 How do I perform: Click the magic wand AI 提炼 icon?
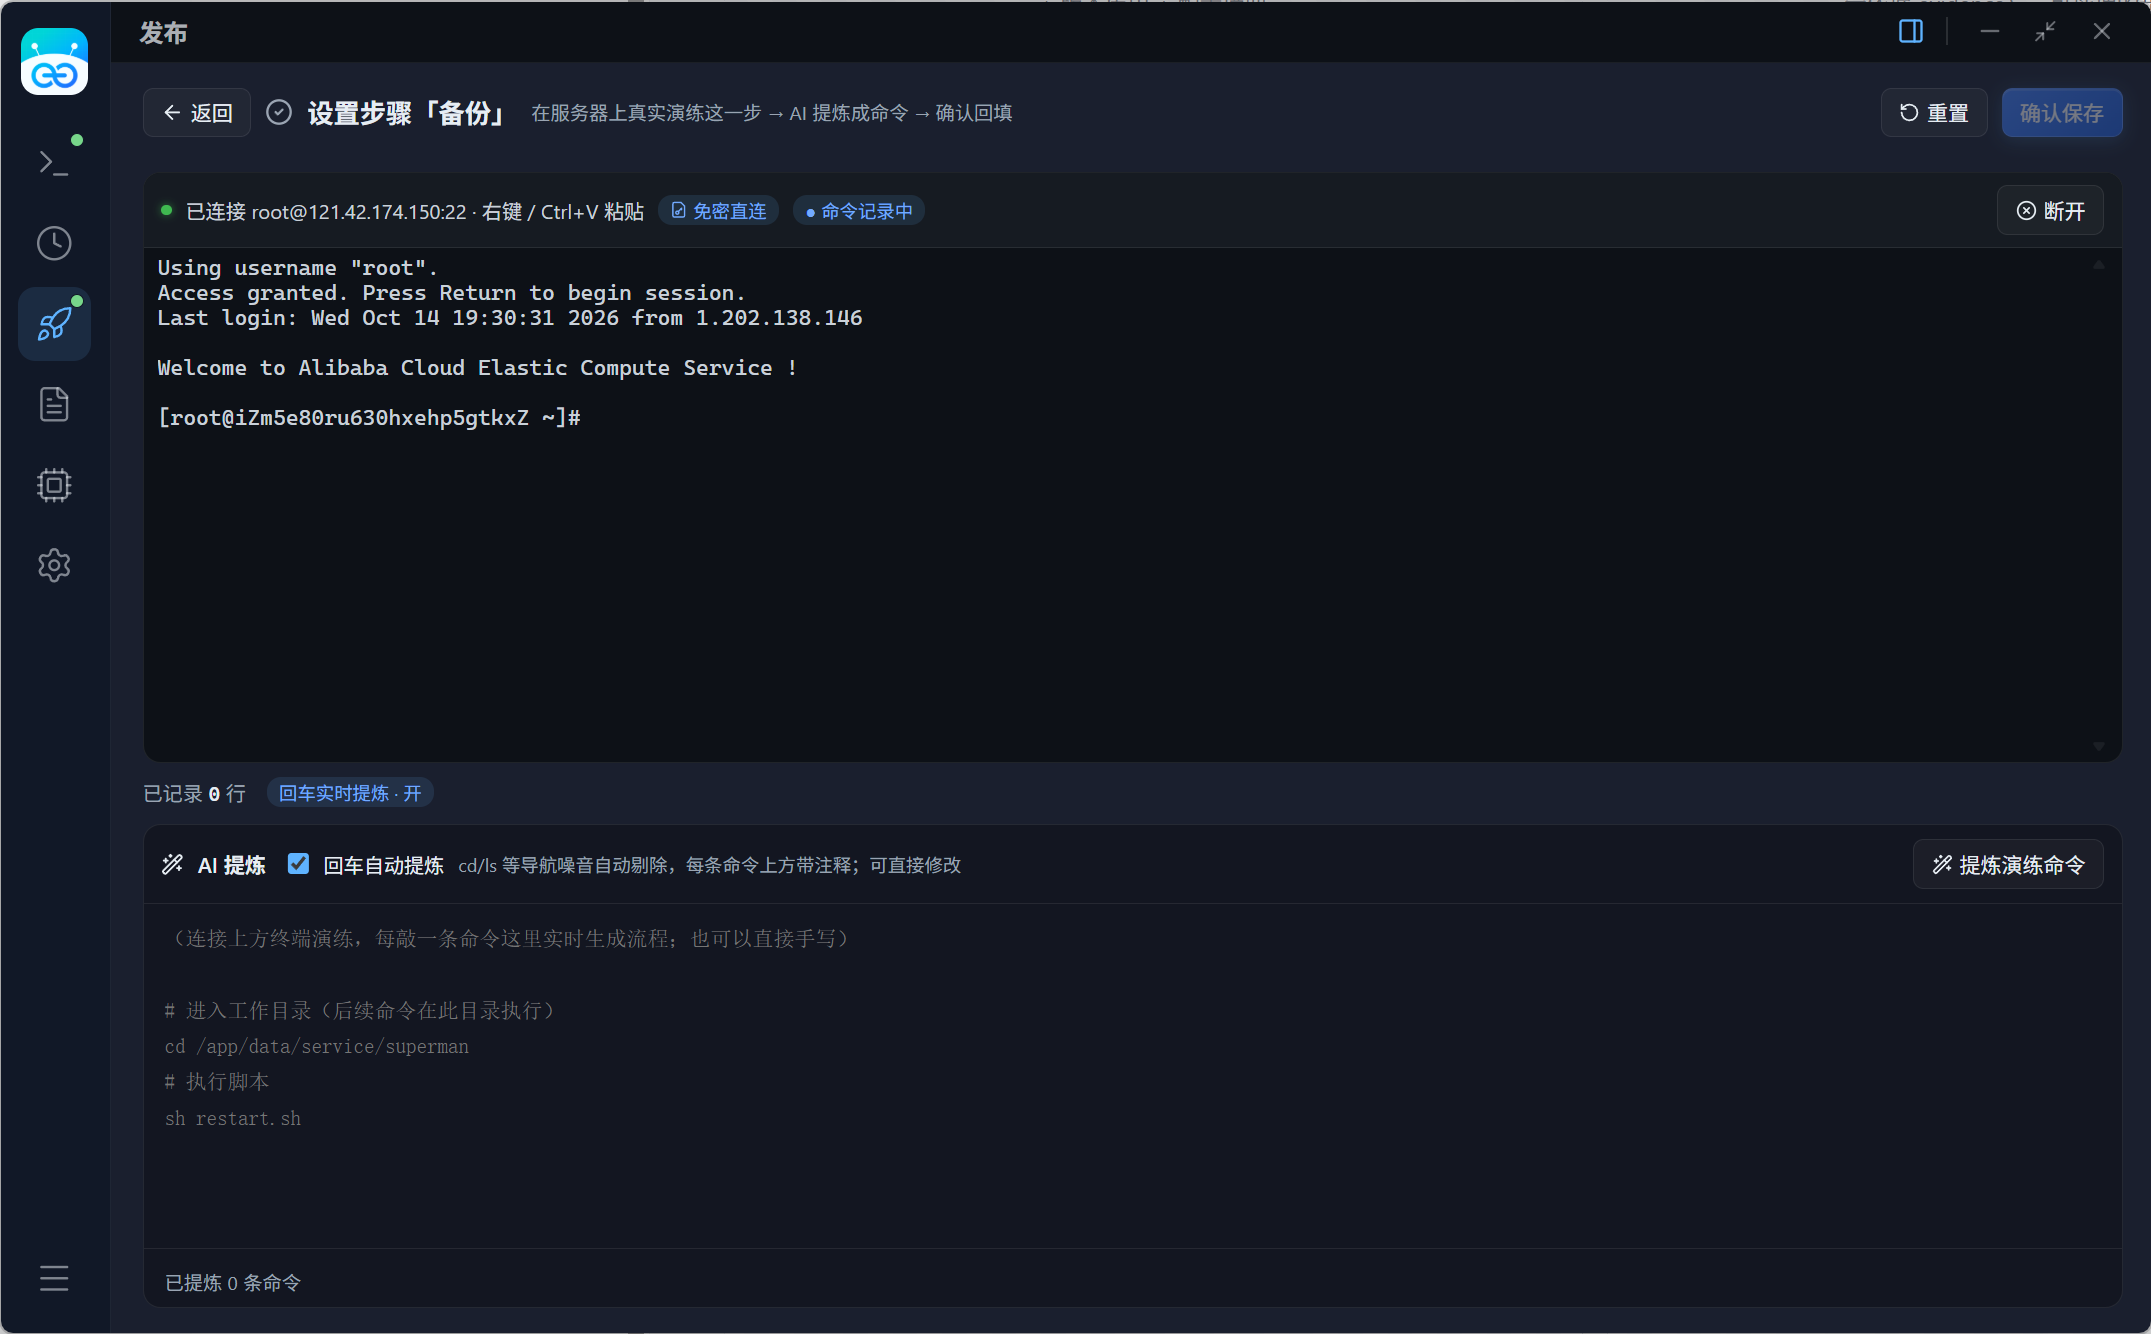(173, 864)
